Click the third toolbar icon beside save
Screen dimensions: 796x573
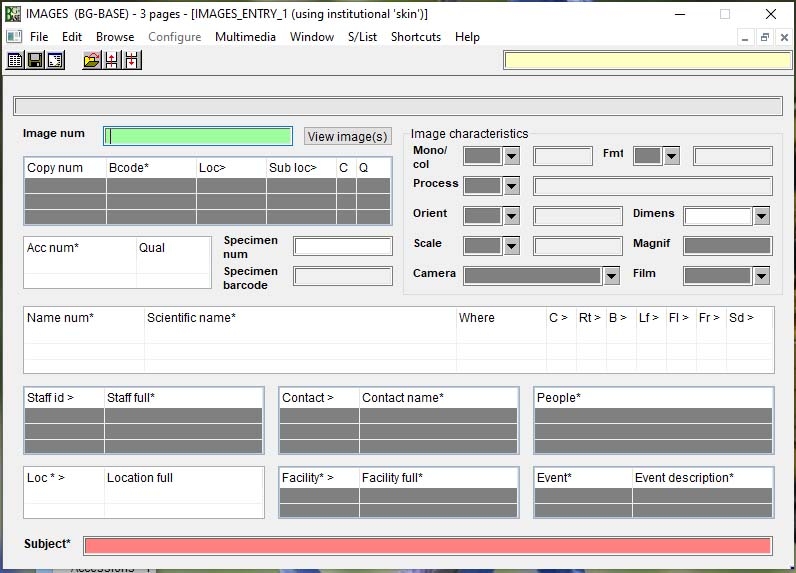[55, 61]
